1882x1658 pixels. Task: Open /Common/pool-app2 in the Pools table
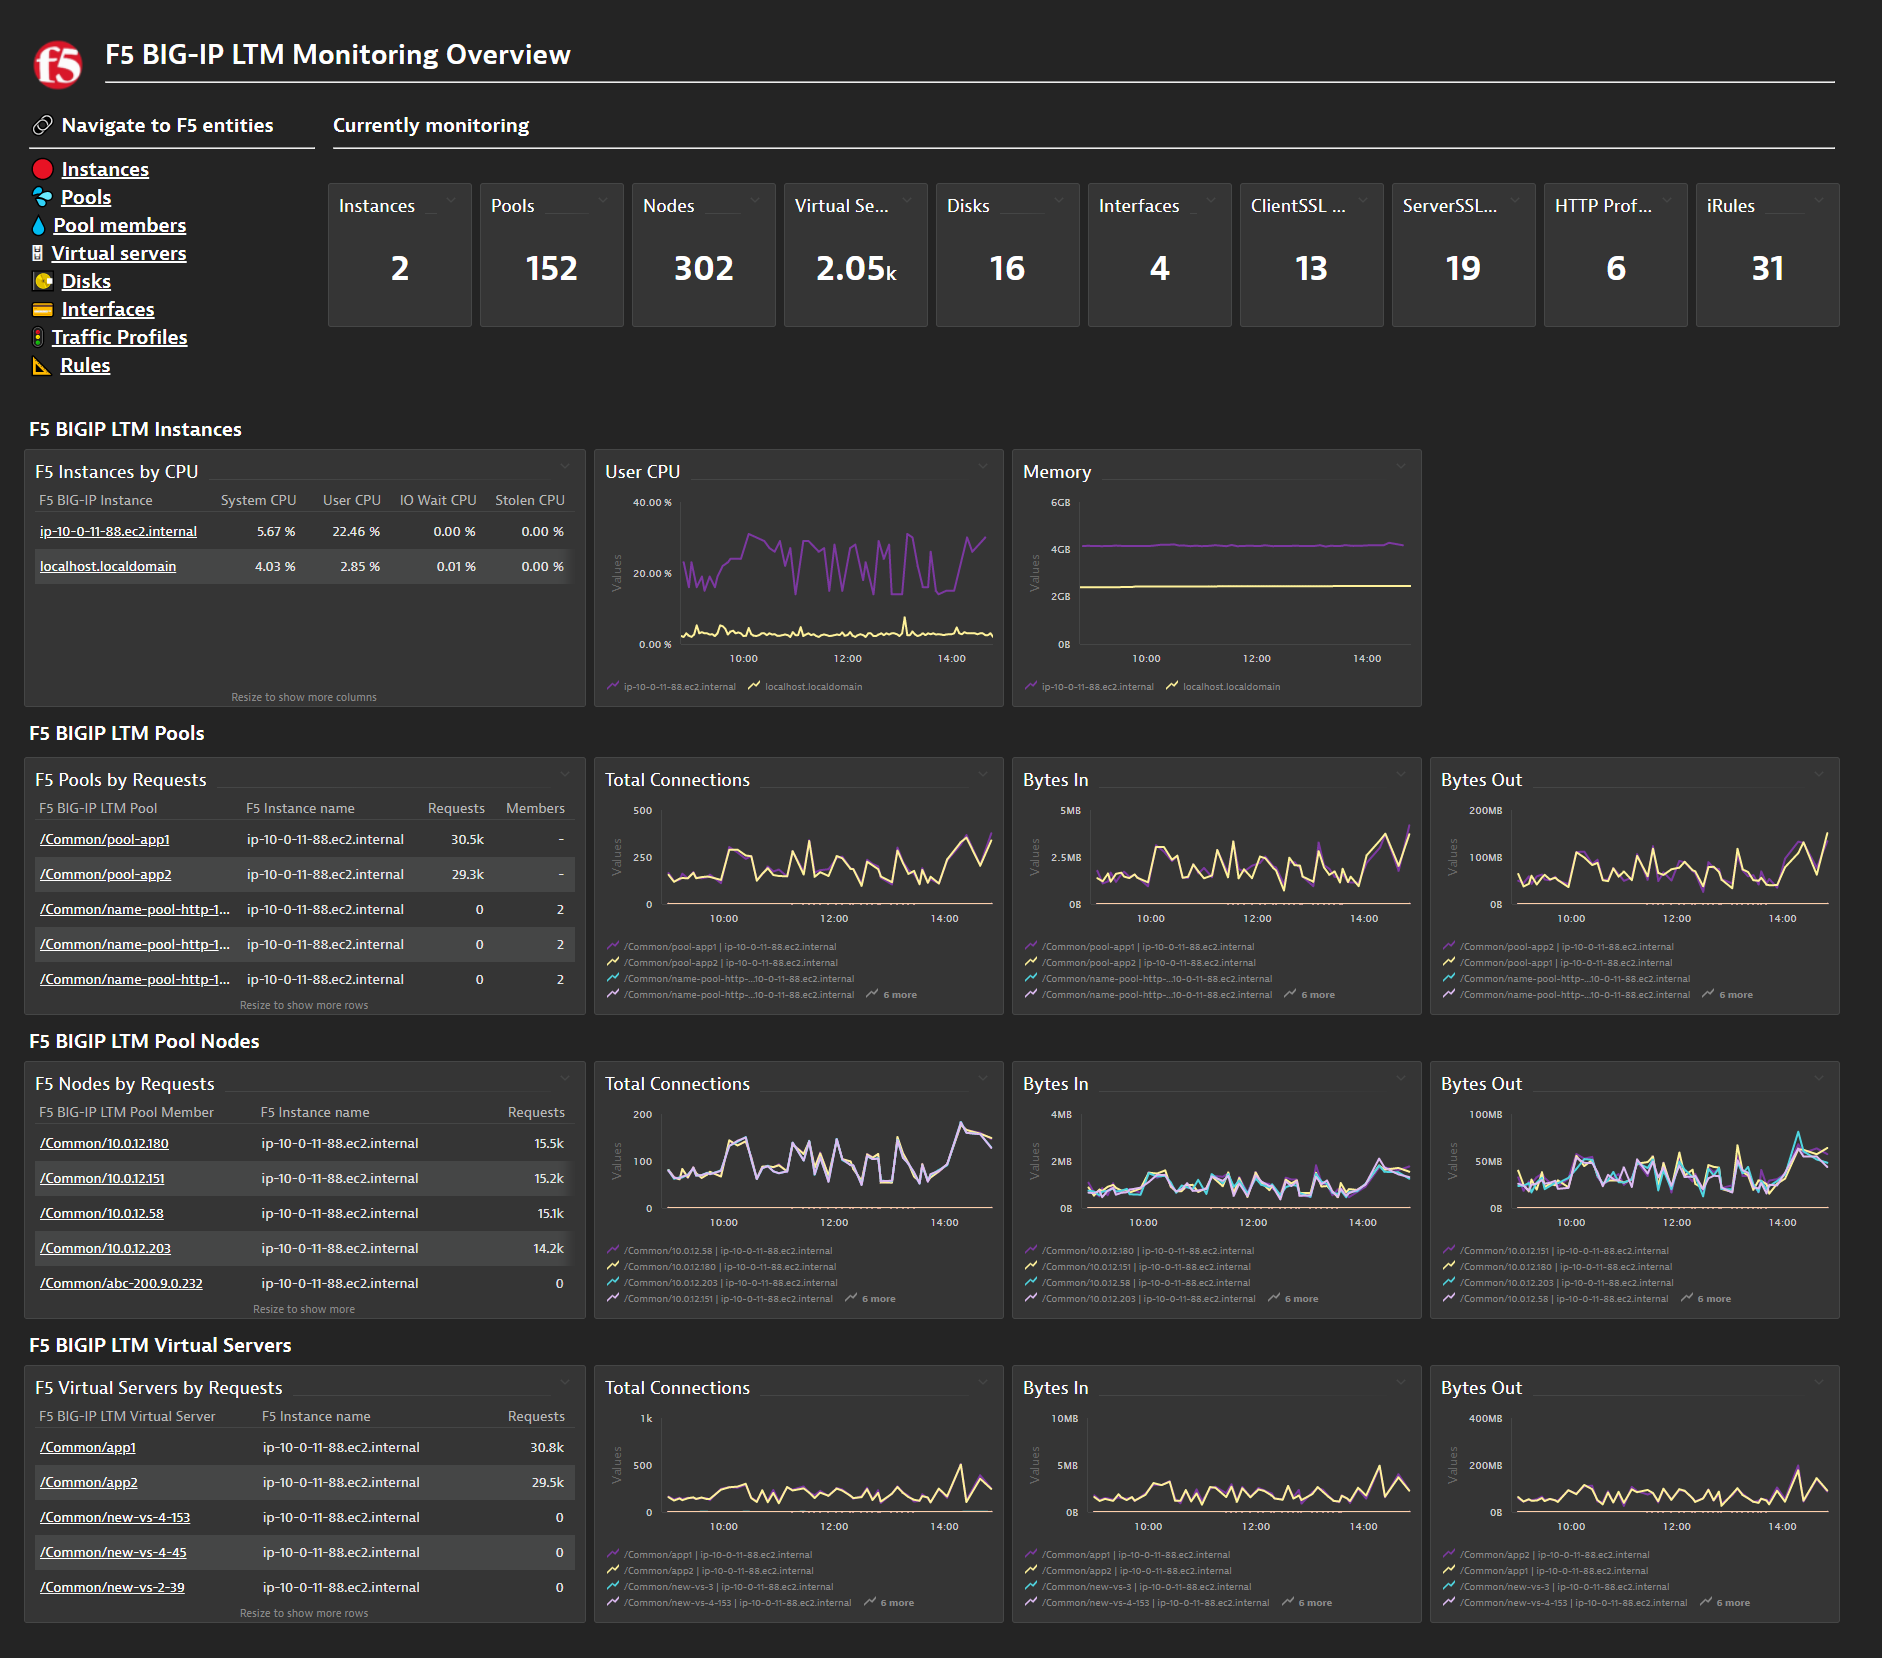tap(106, 874)
